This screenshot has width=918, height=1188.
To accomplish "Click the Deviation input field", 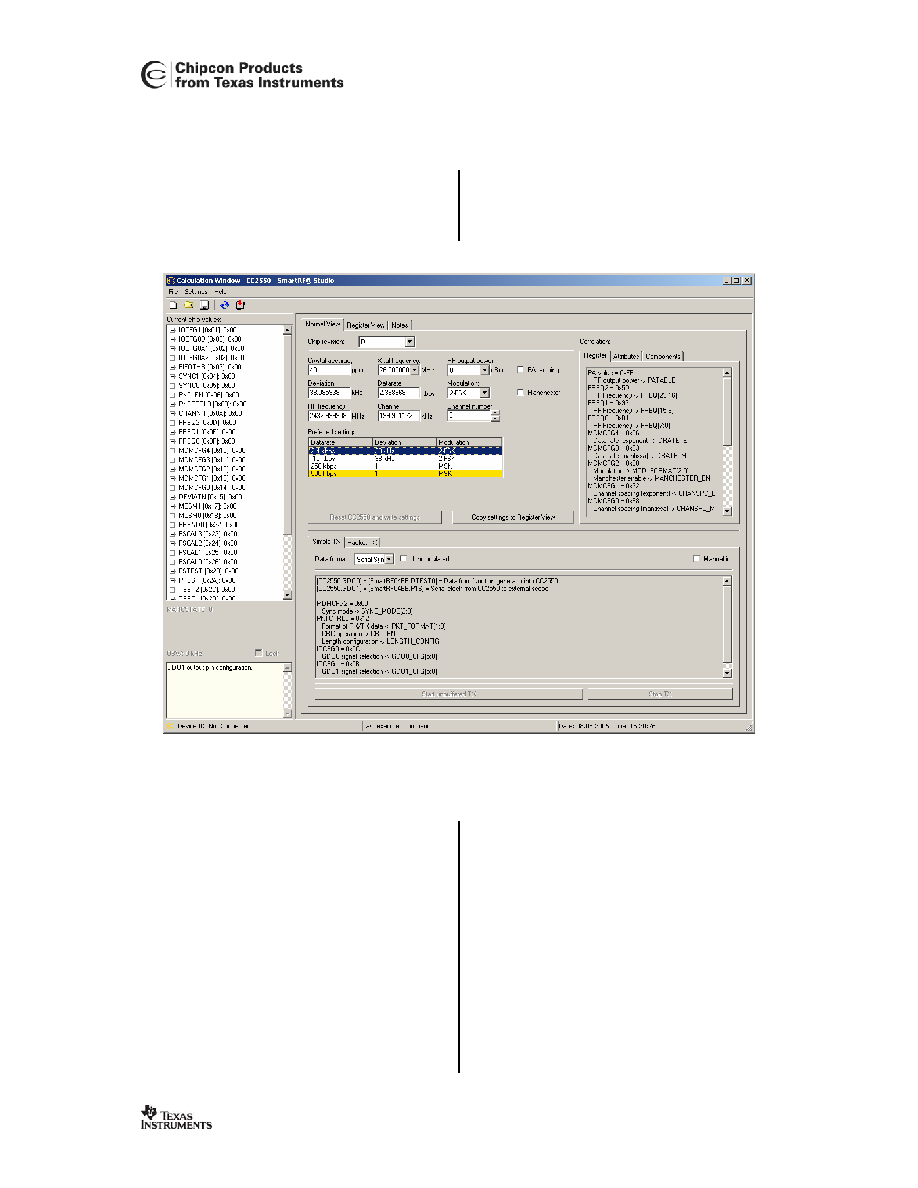I will (x=329, y=393).
